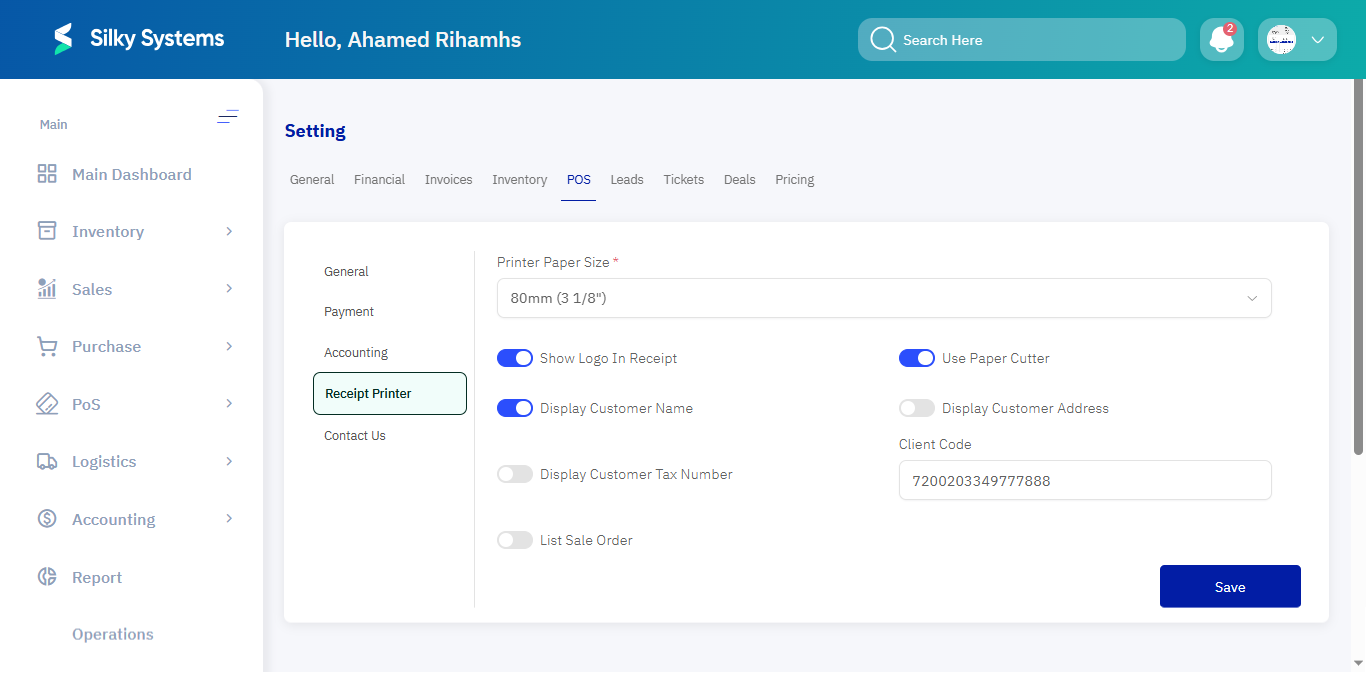
Task: Collapse sidebar using the hamburger menu icon
Action: pos(228,117)
